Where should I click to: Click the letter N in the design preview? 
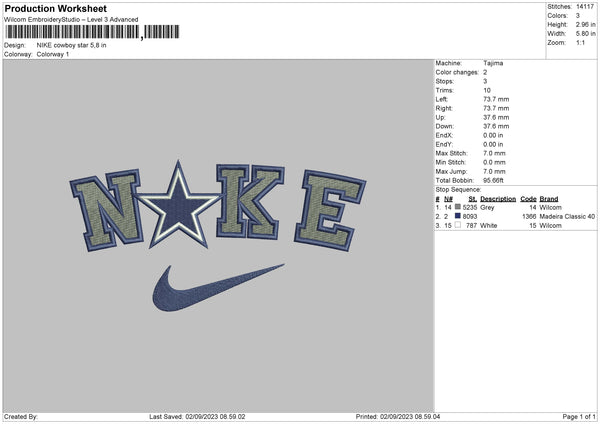pyautogui.click(x=106, y=210)
